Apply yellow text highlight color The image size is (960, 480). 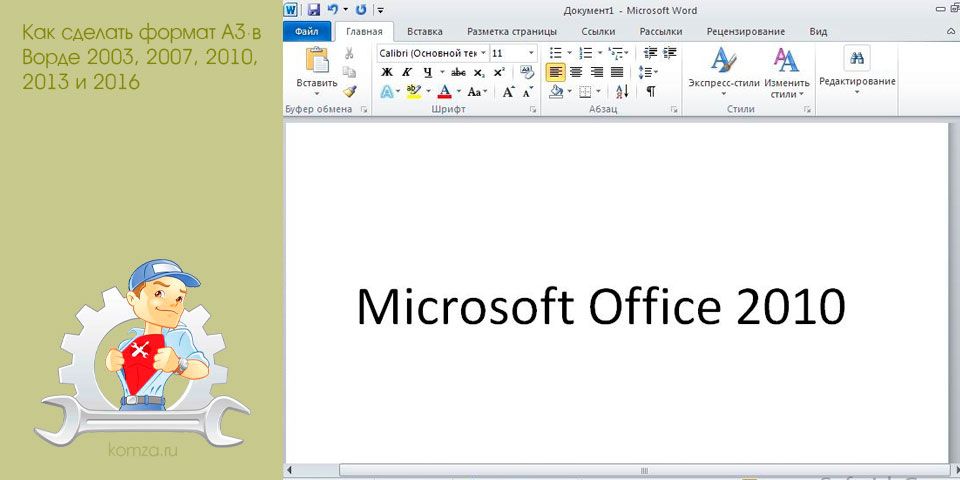[x=414, y=92]
